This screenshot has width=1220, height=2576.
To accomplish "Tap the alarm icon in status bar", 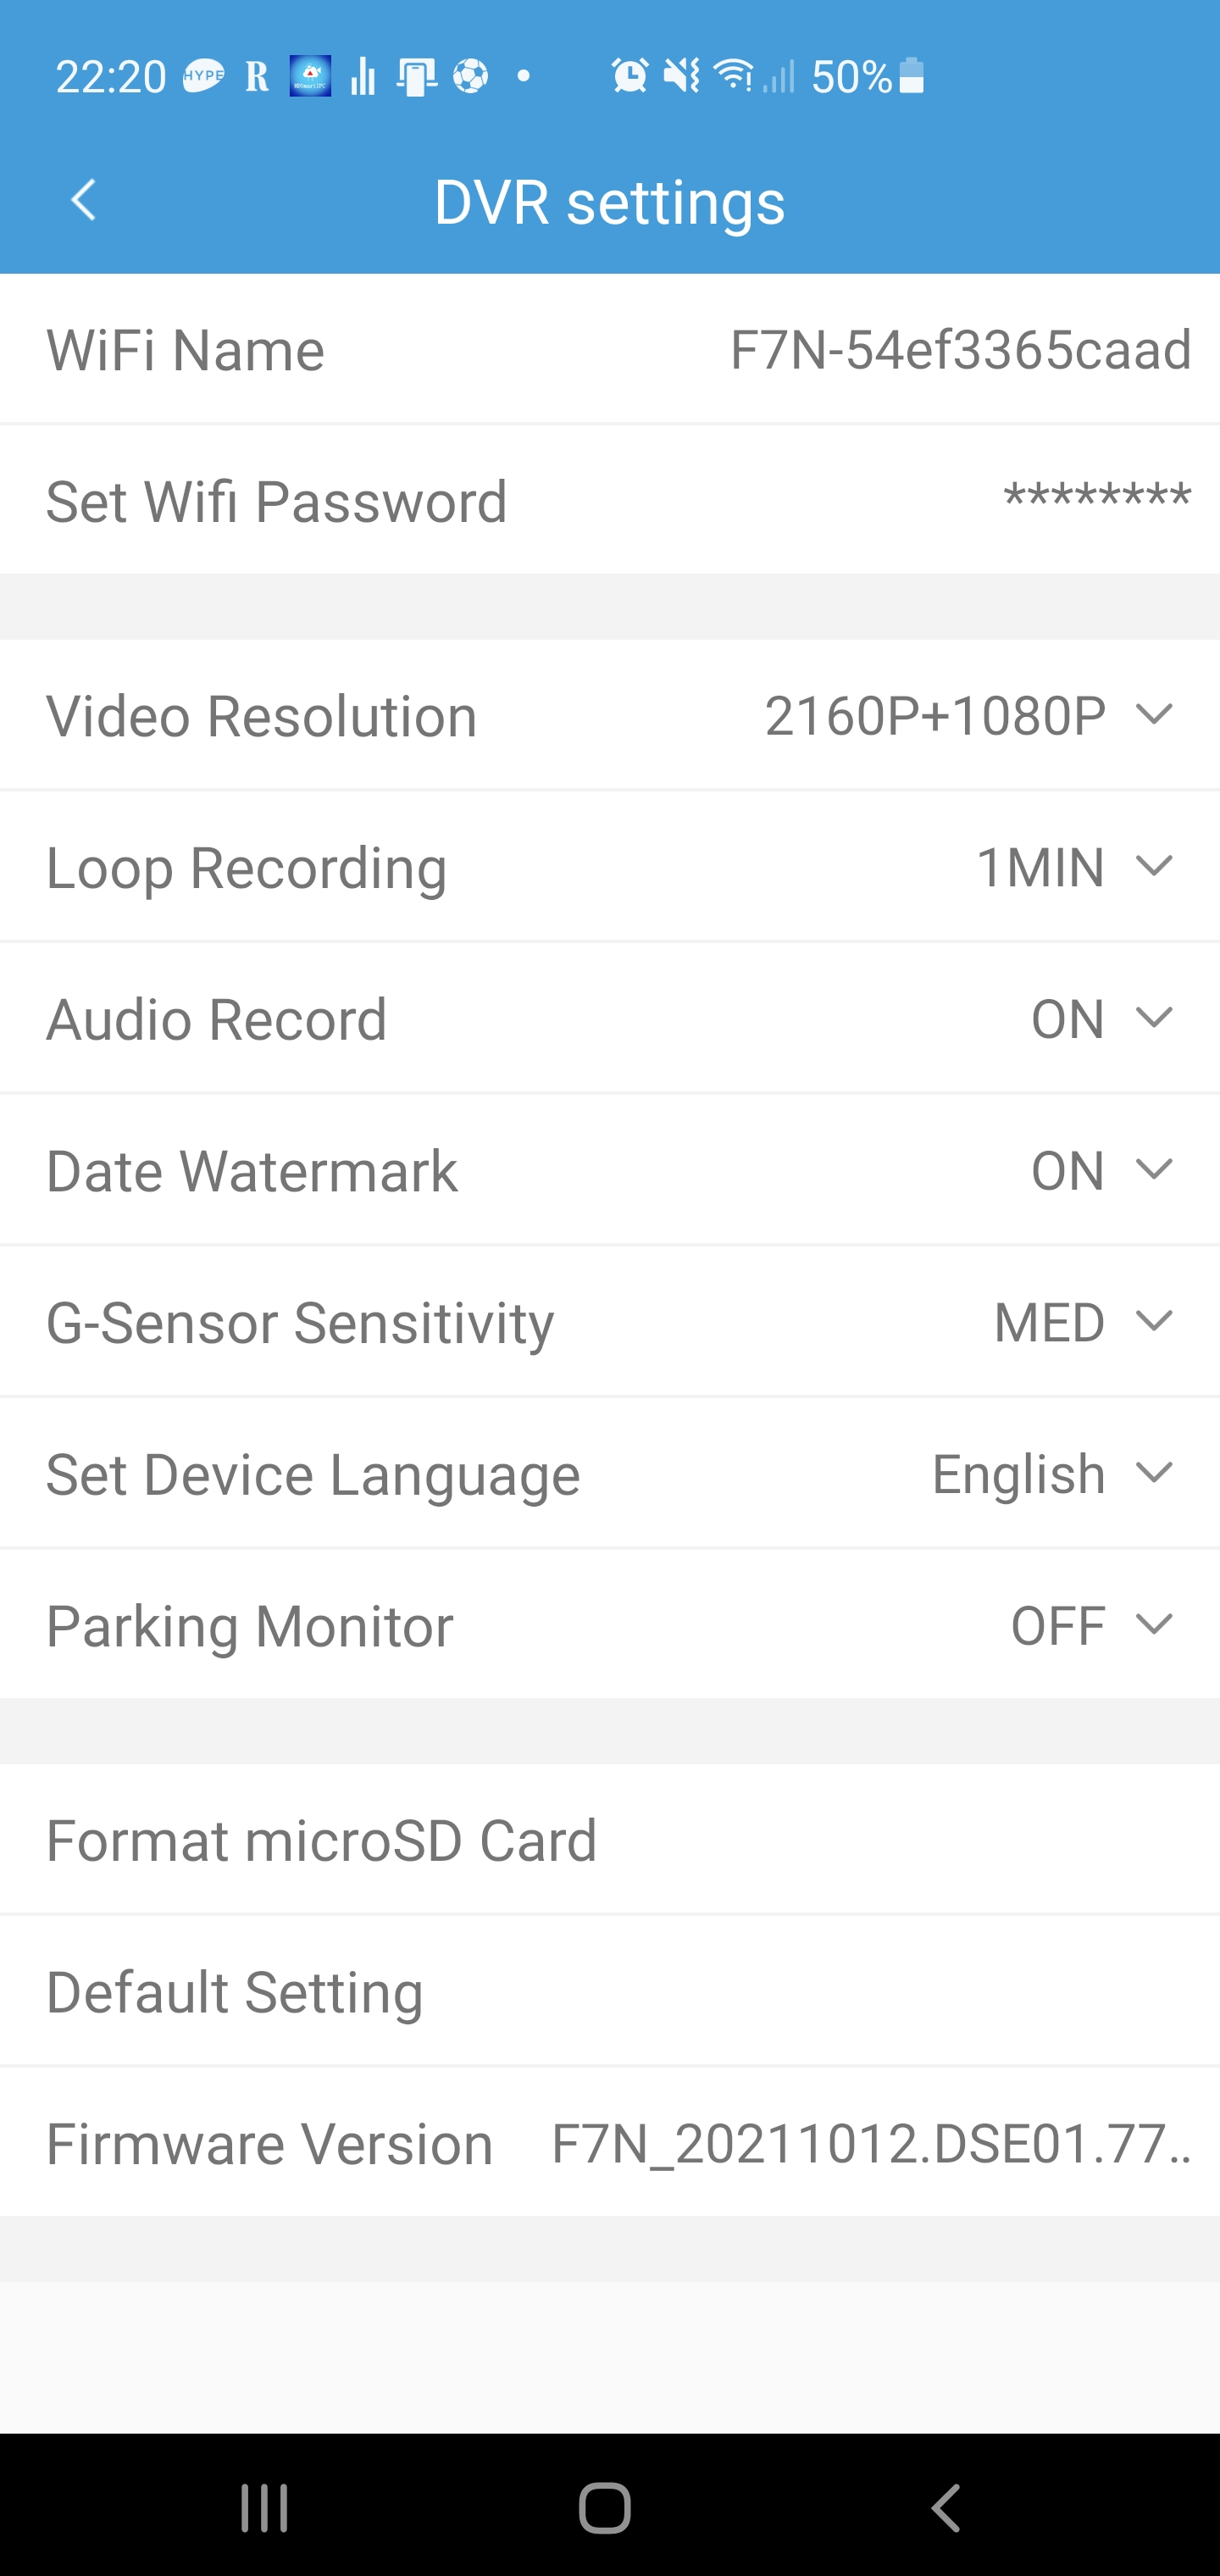I will pos(629,76).
